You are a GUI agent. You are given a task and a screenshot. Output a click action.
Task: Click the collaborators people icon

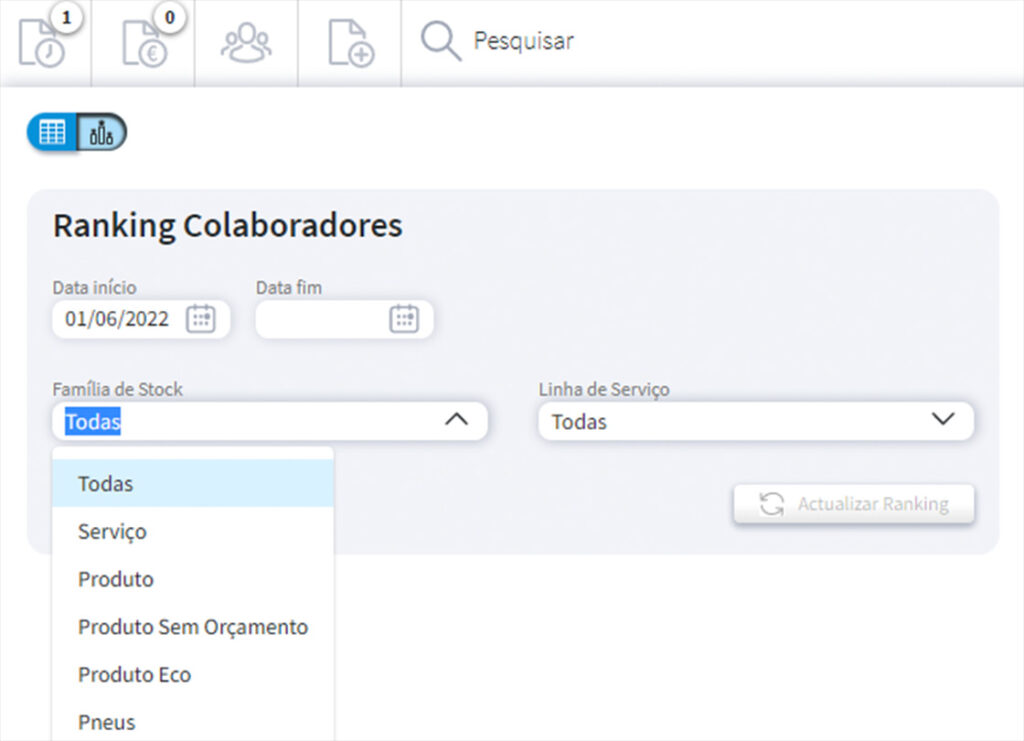tap(246, 42)
